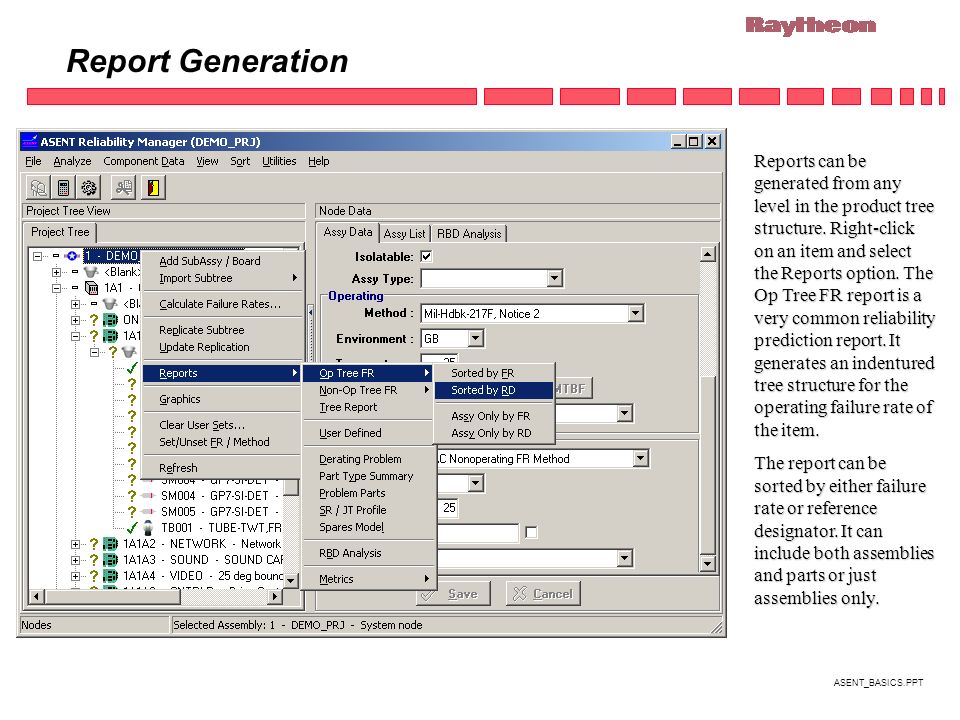The image size is (960, 720).
Task: Click the tube icon next to TB001
Action: click(x=148, y=528)
